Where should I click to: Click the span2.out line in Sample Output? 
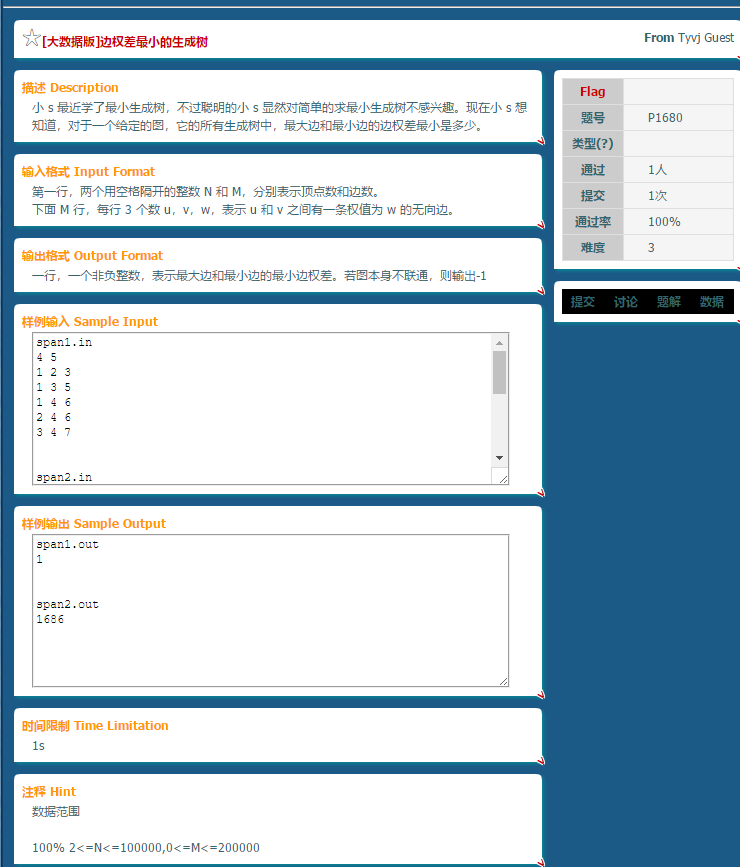[67, 604]
